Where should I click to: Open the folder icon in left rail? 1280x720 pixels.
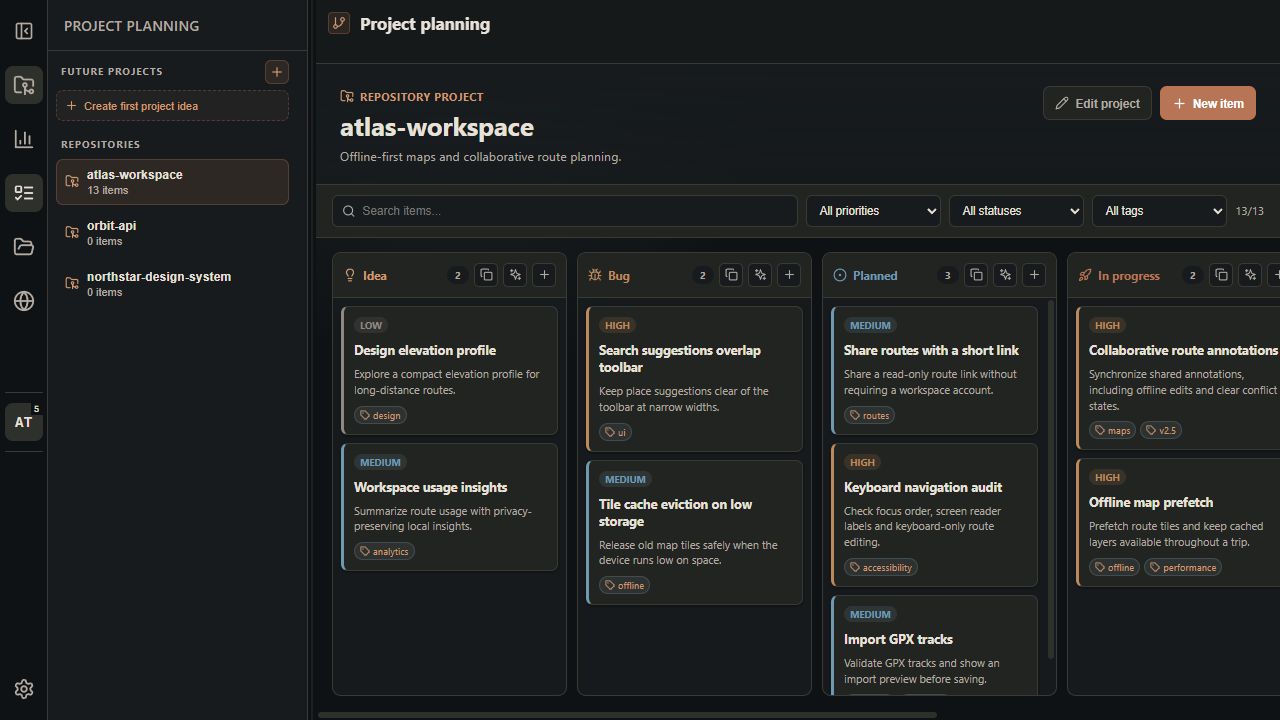24,247
